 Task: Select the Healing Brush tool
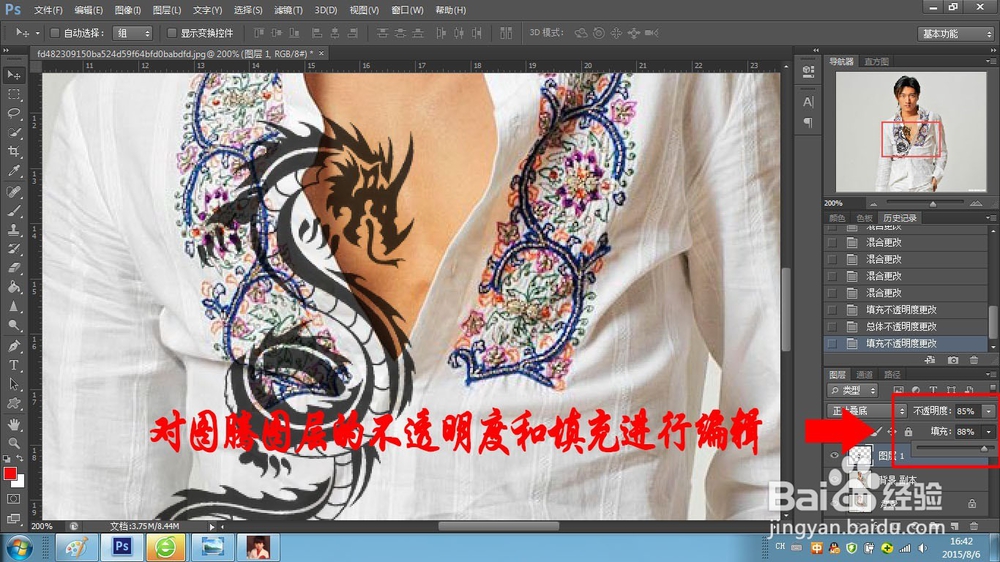point(13,191)
